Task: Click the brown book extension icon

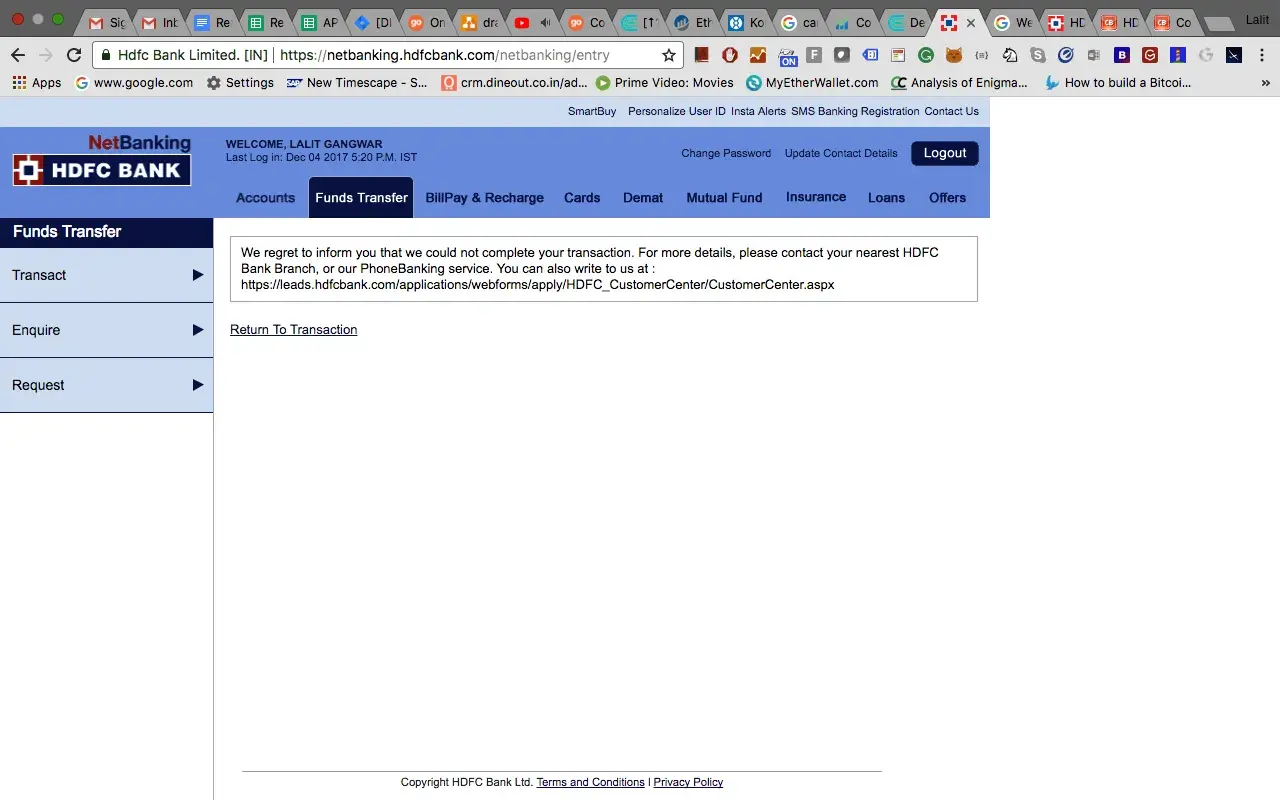Action: (702, 55)
